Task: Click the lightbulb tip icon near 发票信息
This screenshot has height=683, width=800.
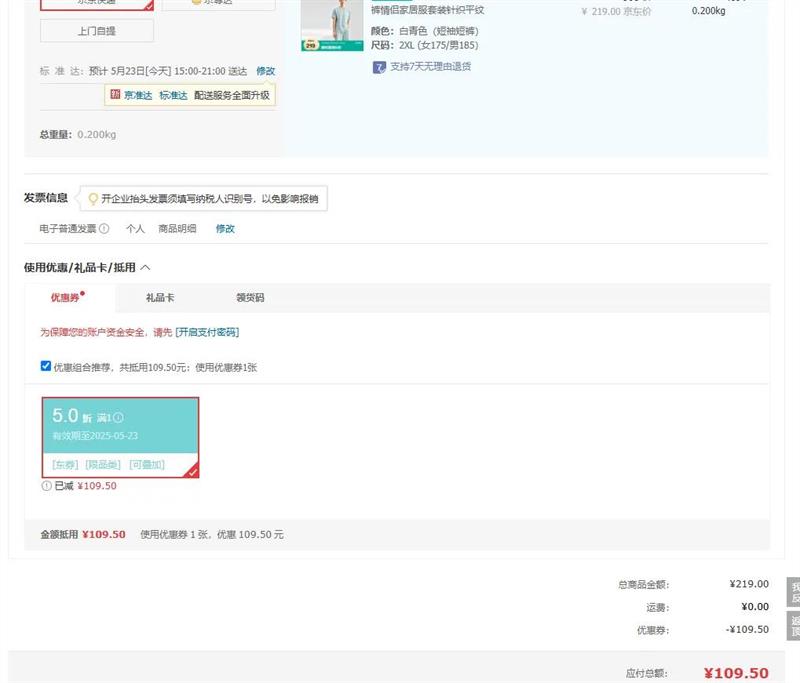Action: coord(93,199)
